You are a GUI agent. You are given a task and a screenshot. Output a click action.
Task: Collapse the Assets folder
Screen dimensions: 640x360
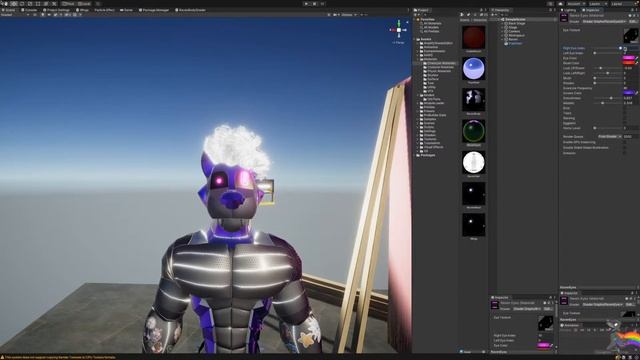coord(415,39)
